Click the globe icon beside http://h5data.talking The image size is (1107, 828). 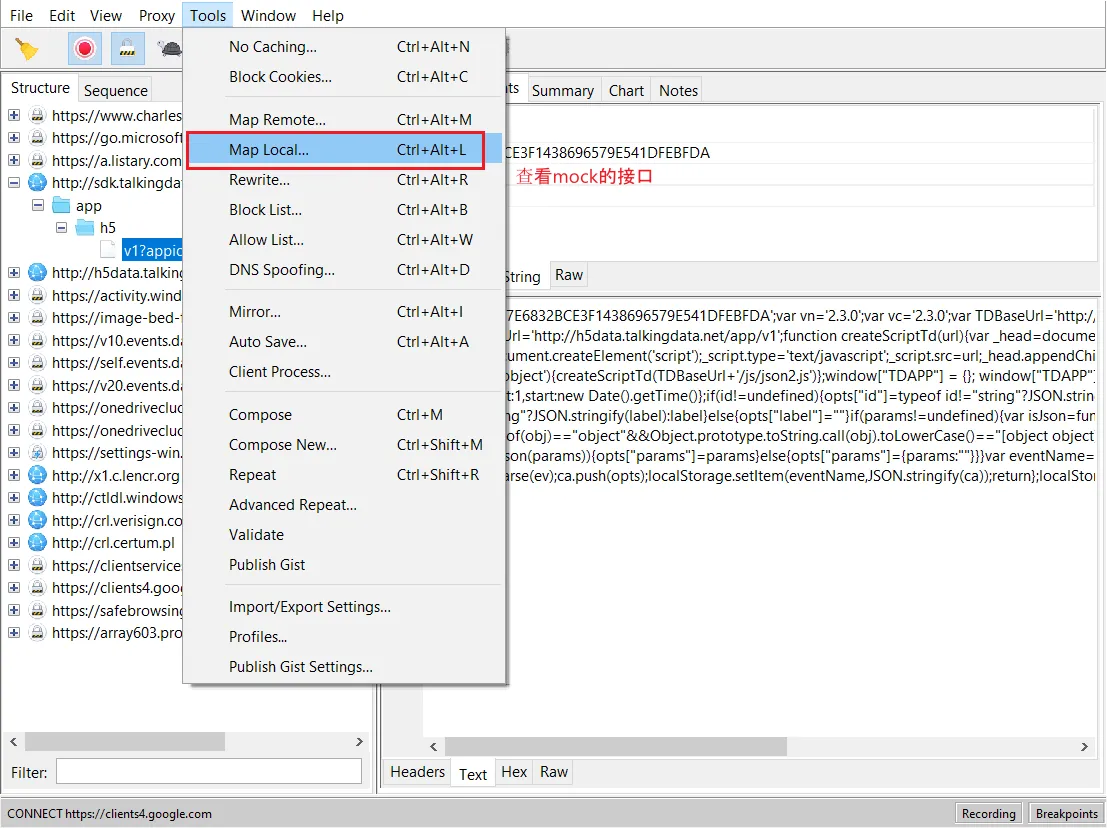(x=37, y=272)
